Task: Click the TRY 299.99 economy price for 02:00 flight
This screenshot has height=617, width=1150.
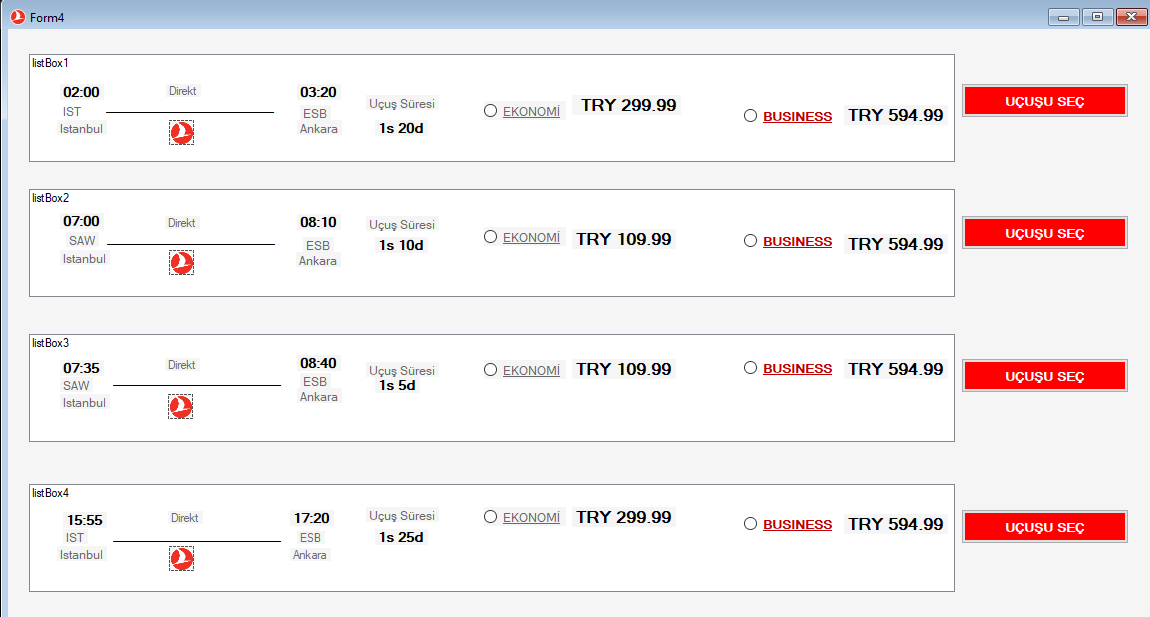Action: click(x=626, y=105)
